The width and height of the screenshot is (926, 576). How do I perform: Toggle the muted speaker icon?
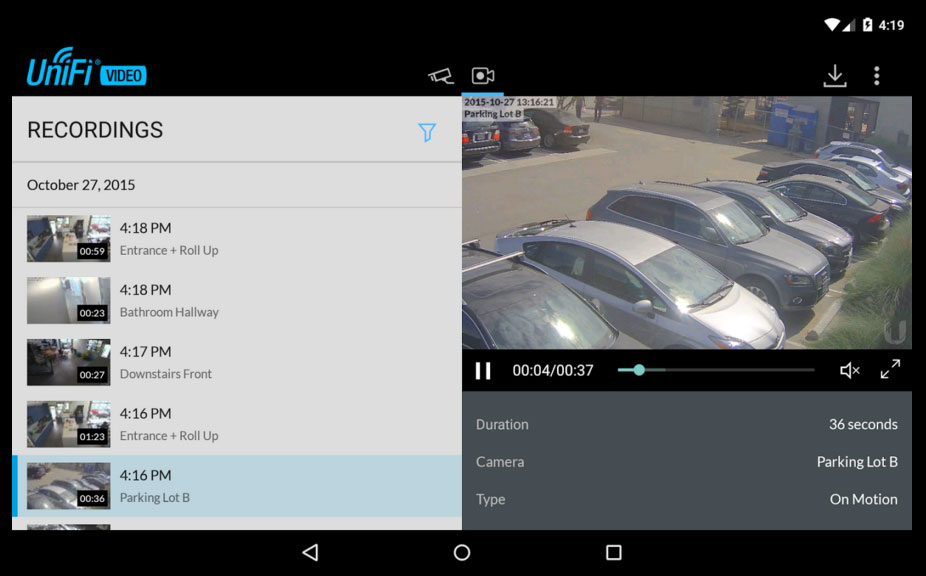tap(849, 370)
